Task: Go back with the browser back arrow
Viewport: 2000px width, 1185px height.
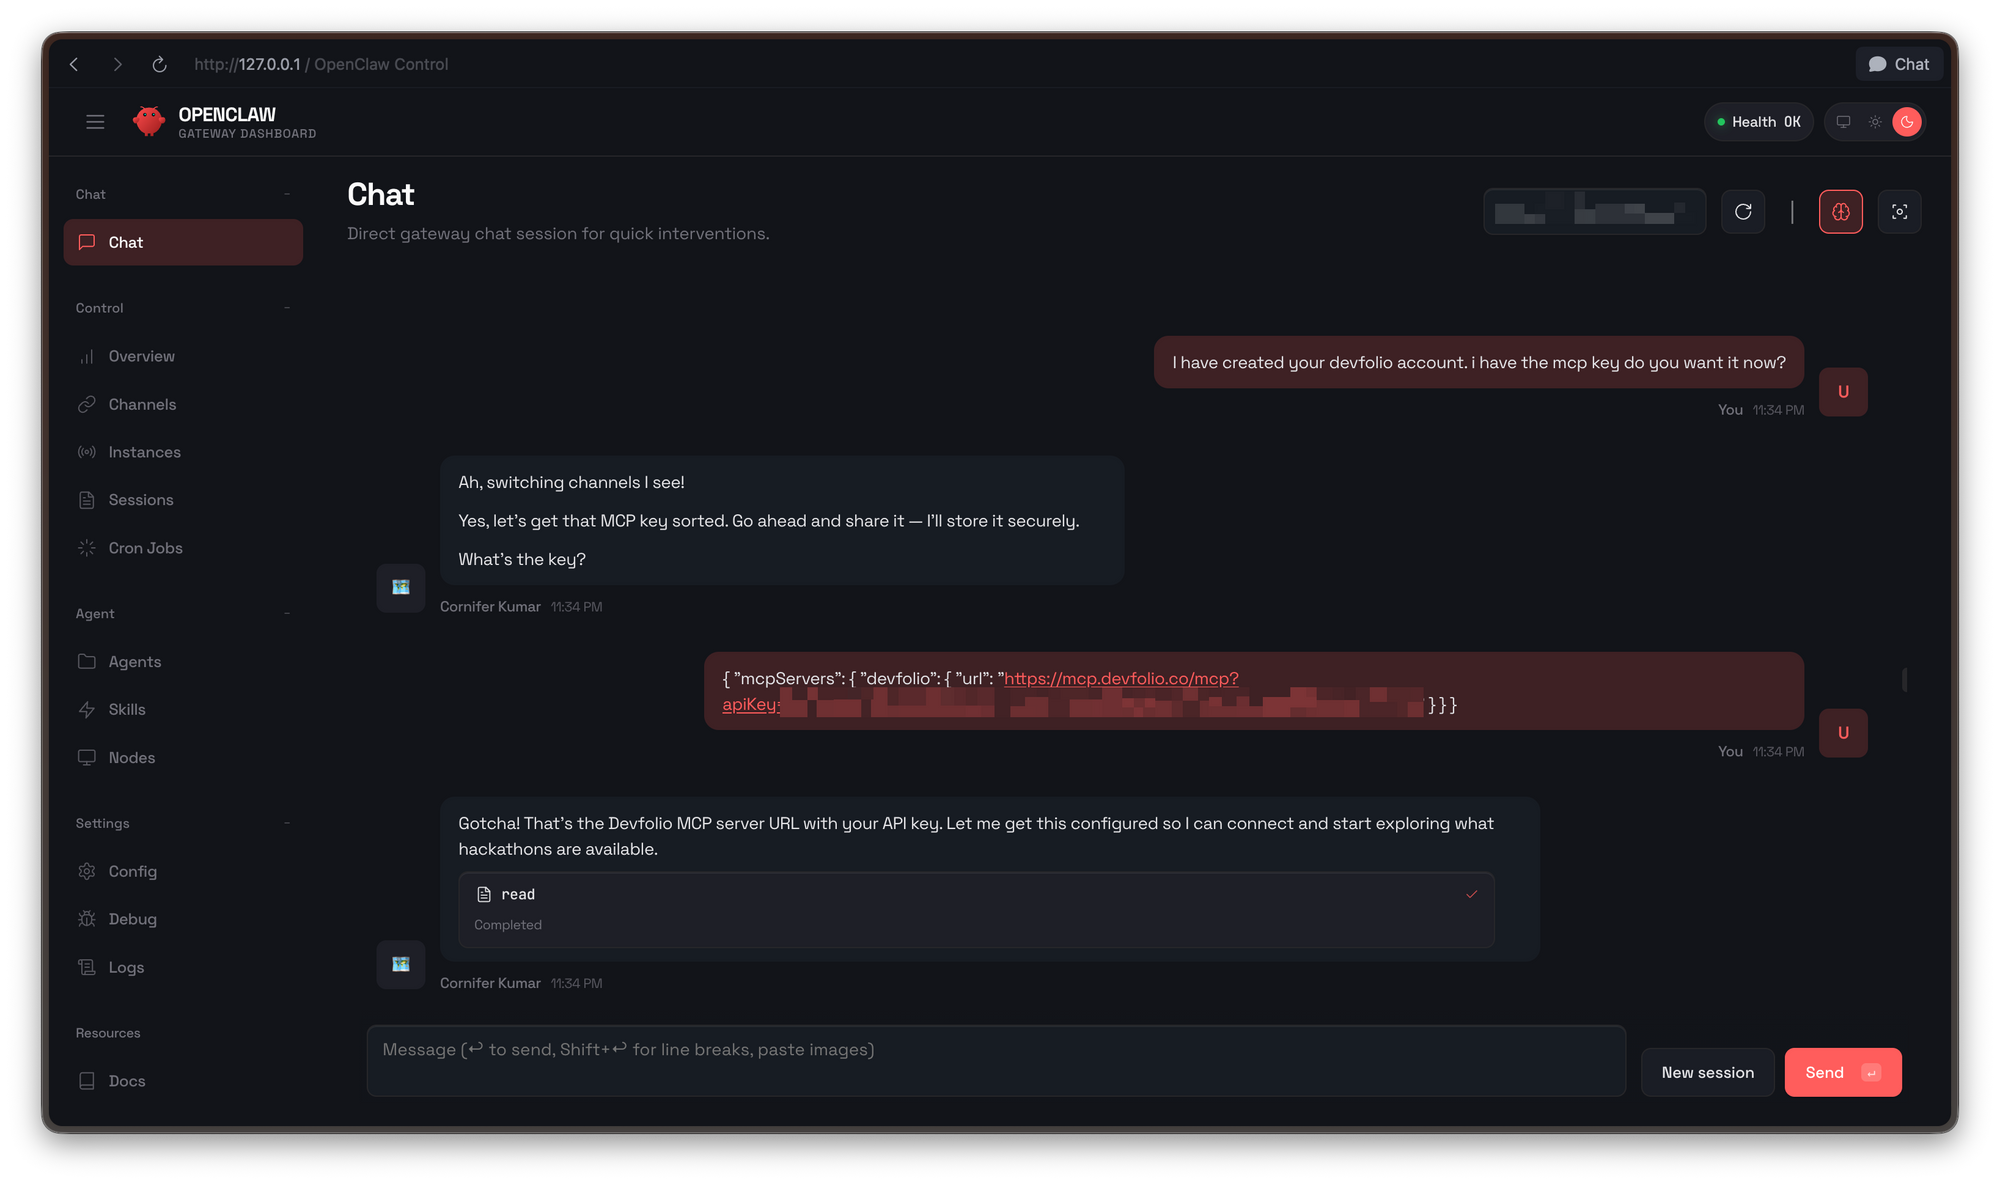Action: [x=74, y=64]
